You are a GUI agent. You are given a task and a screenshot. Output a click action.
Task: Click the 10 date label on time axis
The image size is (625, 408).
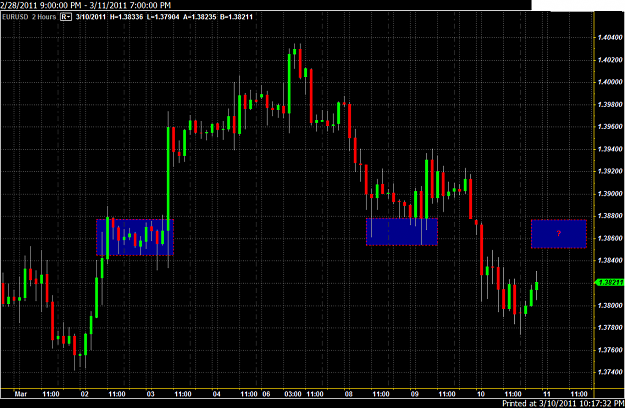pyautogui.click(x=481, y=394)
